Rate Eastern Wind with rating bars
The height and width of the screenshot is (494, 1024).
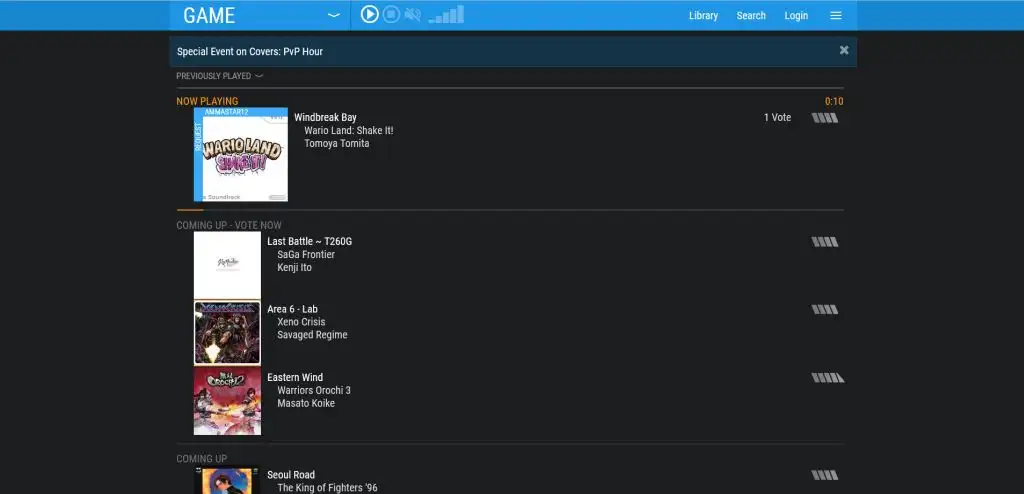pos(827,378)
